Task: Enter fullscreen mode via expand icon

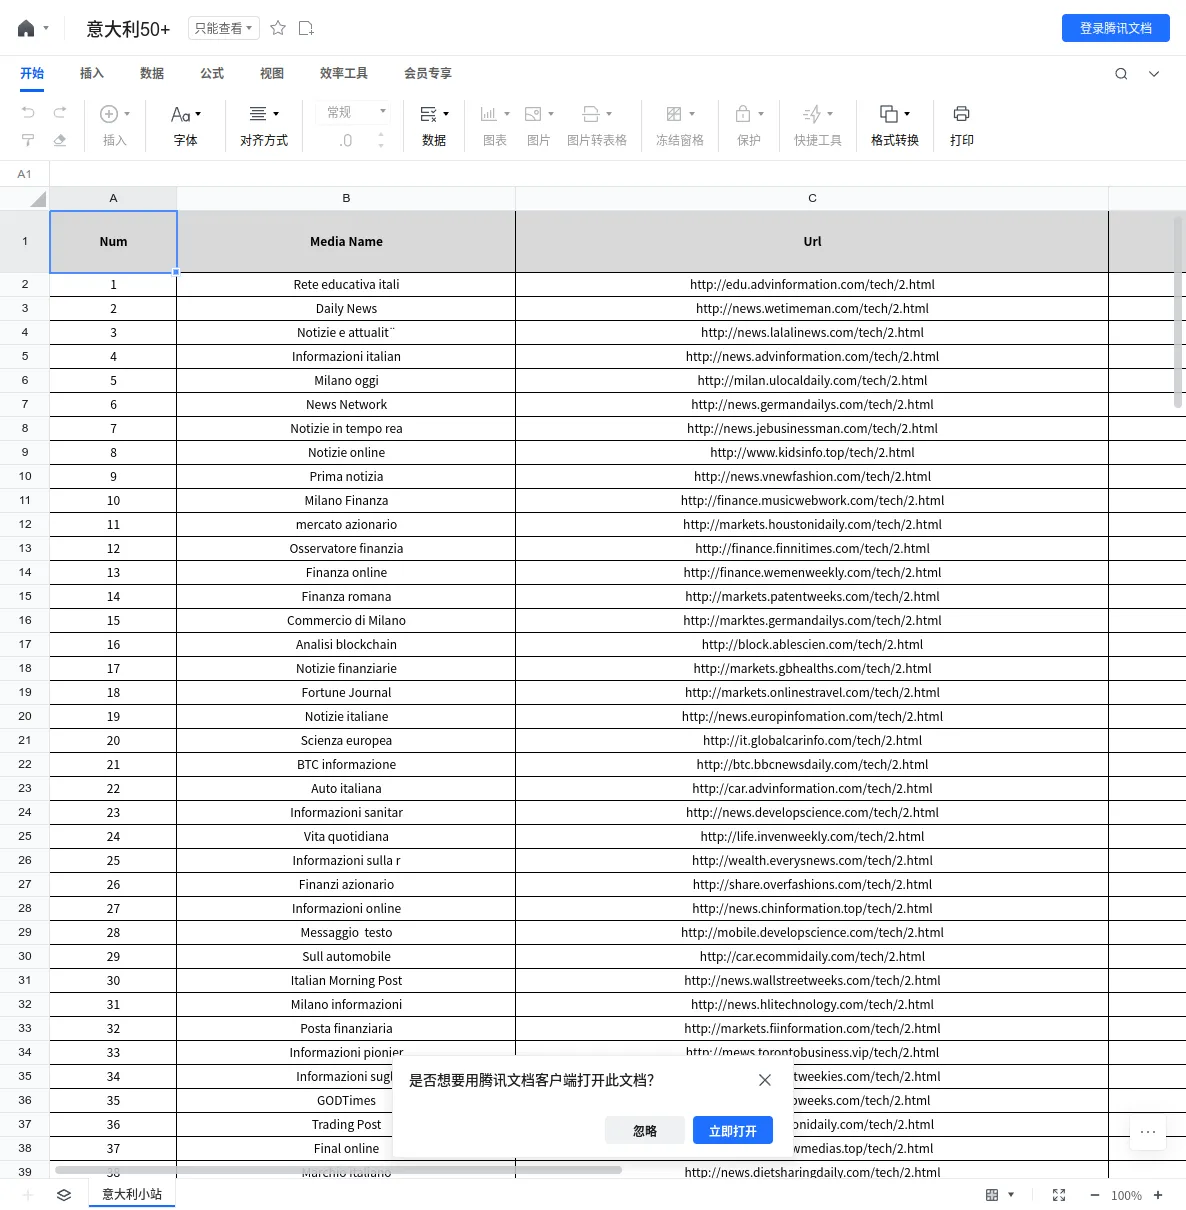Action: point(1059,1195)
